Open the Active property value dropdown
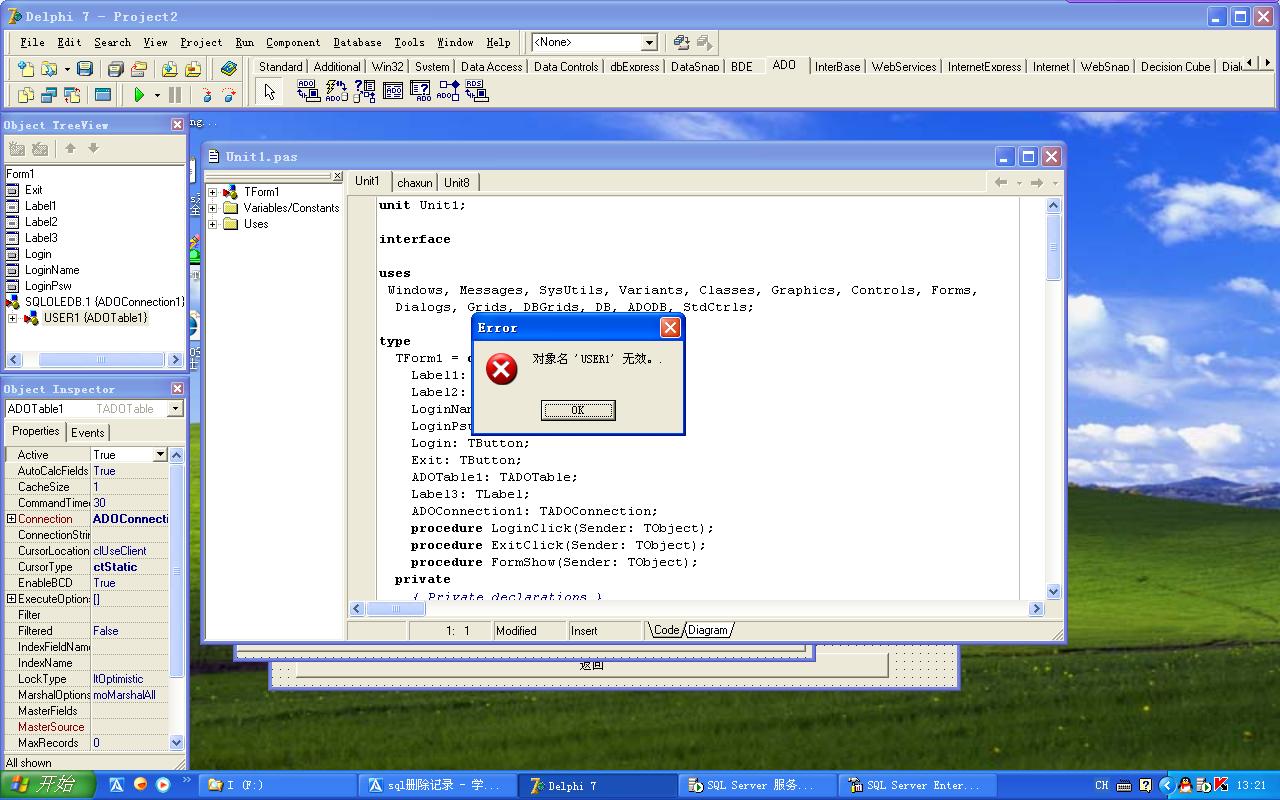Image resolution: width=1280 pixels, height=800 pixels. (x=159, y=454)
